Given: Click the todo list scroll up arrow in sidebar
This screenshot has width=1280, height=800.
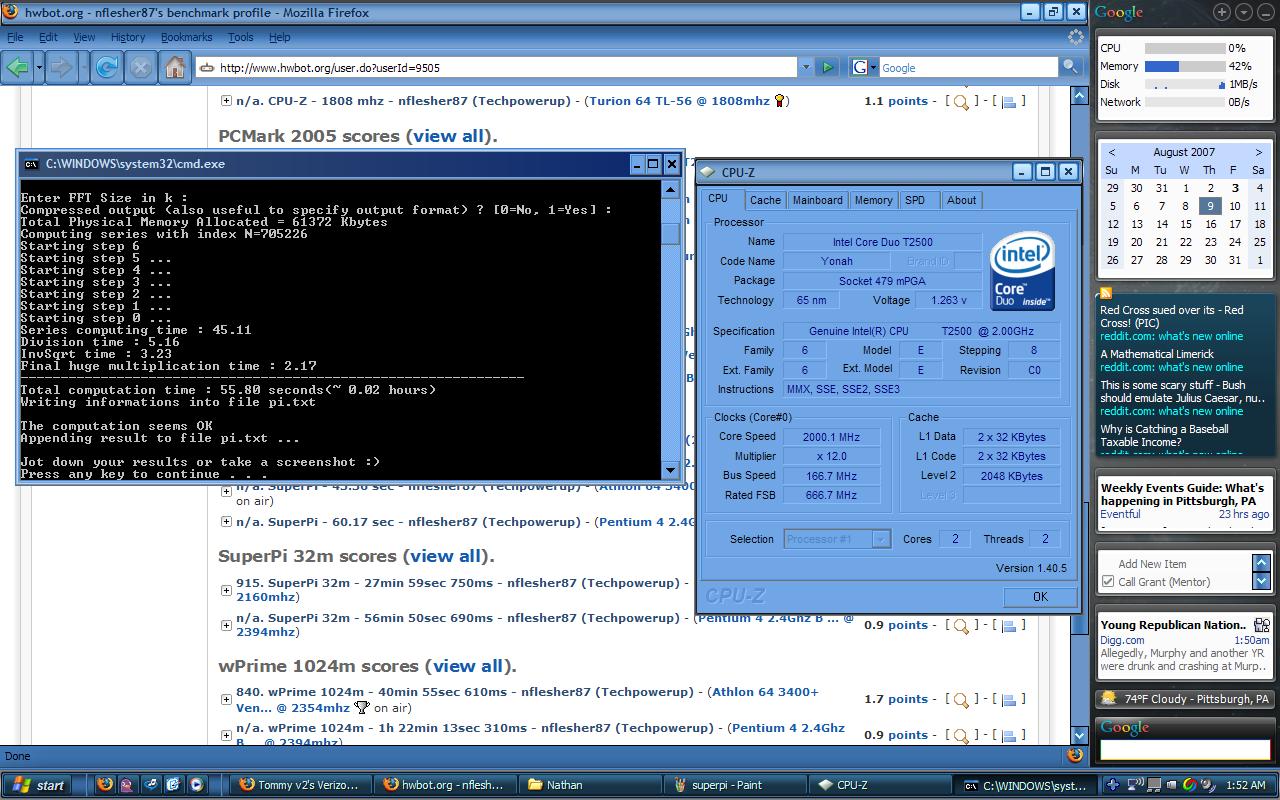Looking at the screenshot, I should click(1262, 564).
